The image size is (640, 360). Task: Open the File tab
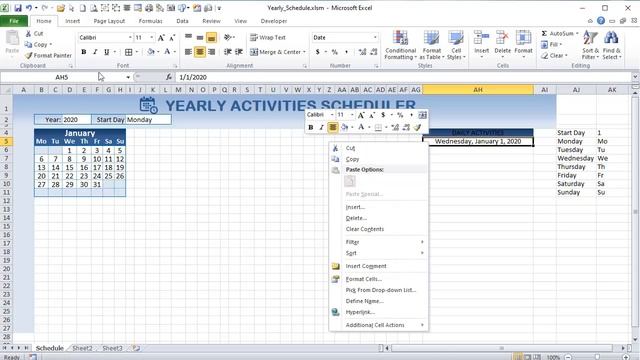14,21
